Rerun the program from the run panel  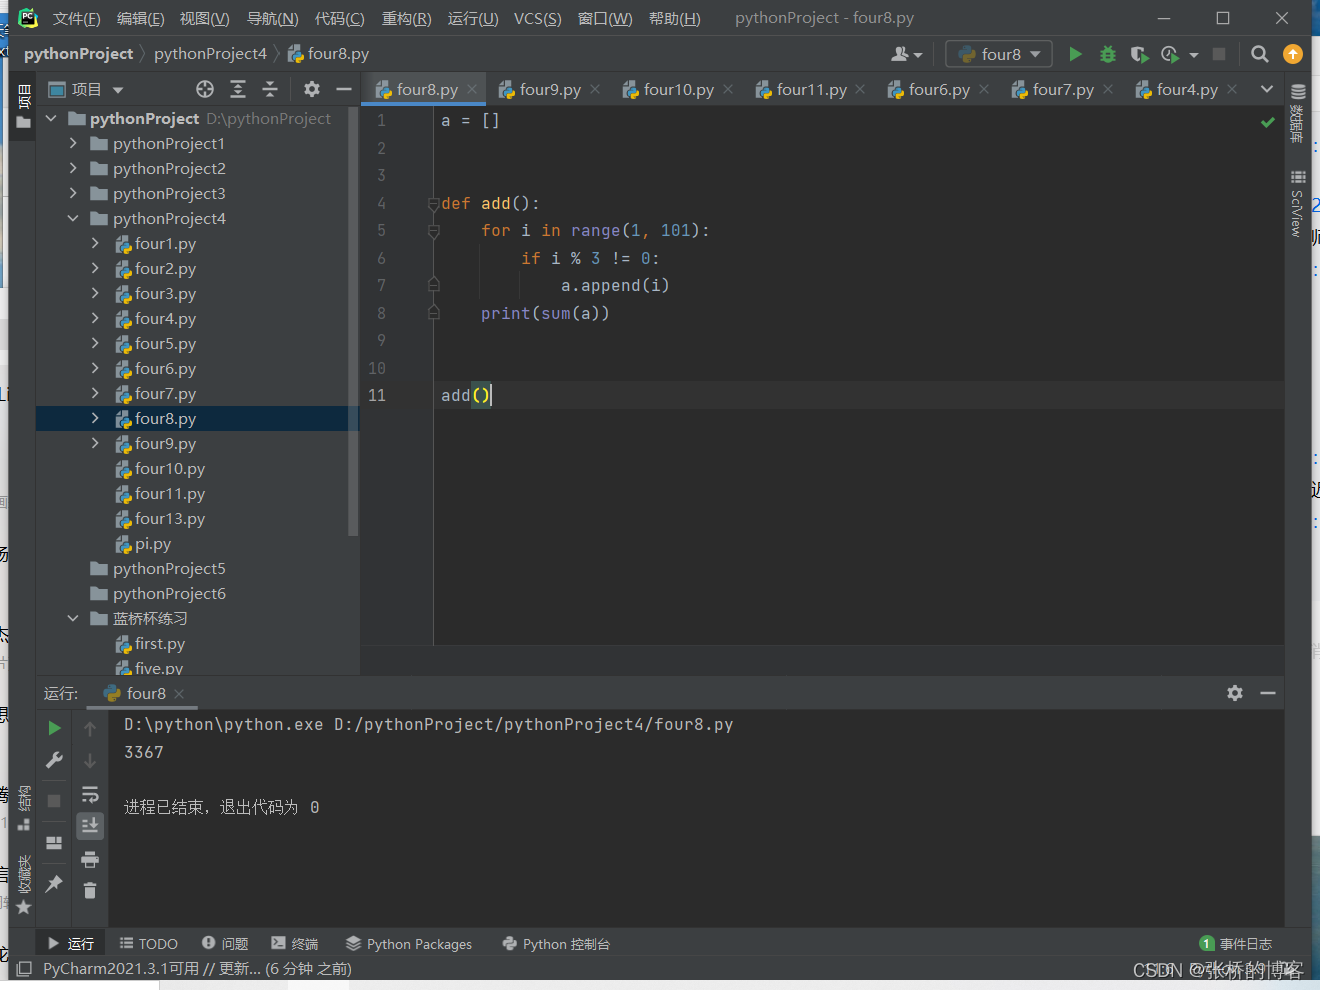click(54, 728)
